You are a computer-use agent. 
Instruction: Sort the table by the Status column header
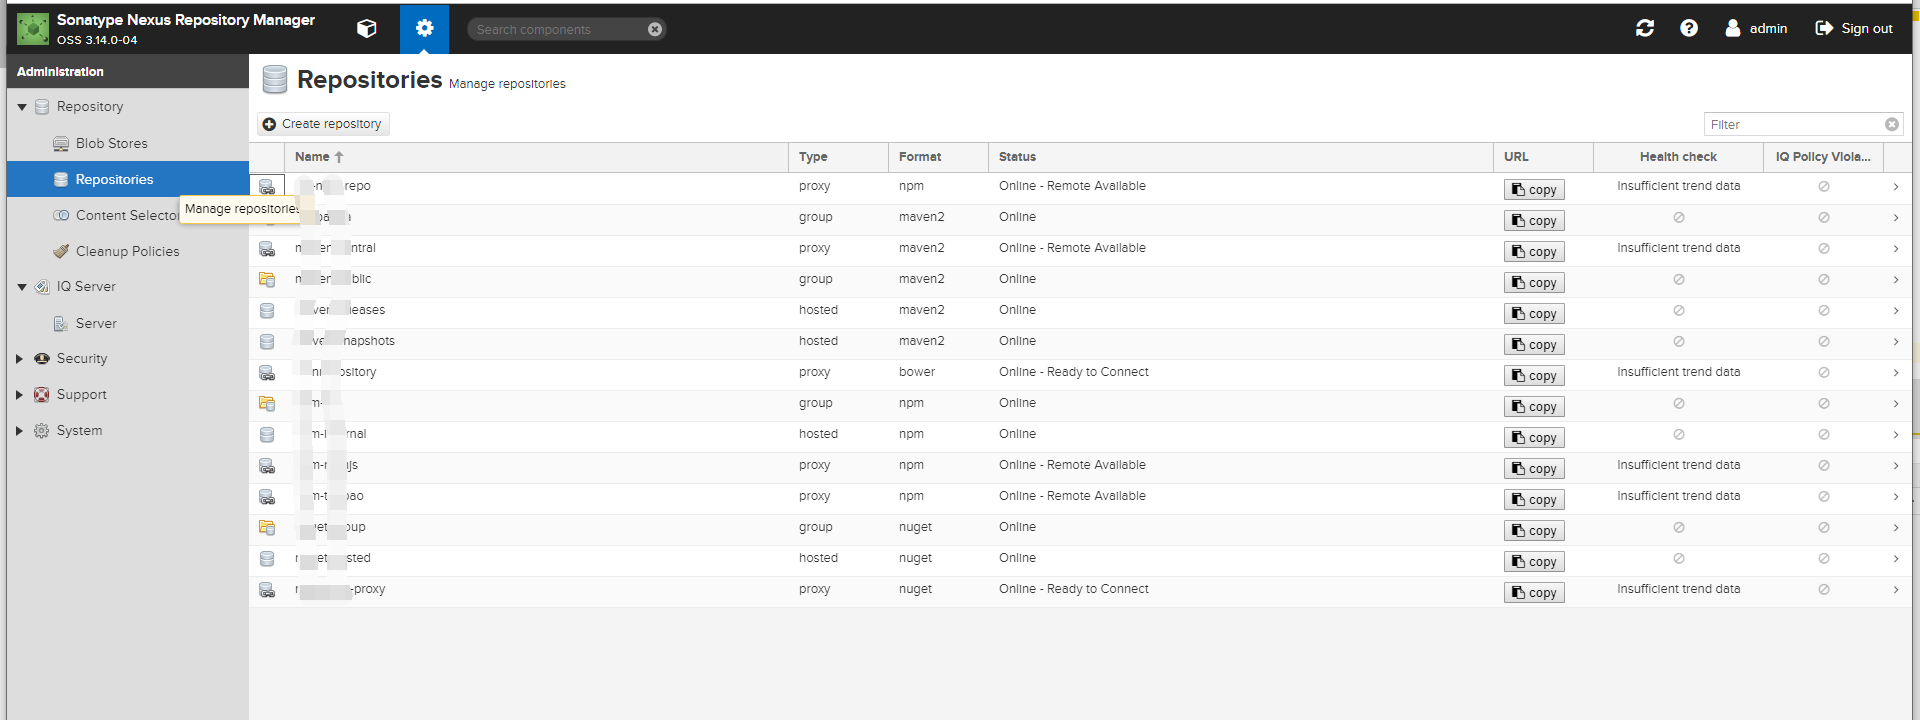click(1241, 157)
